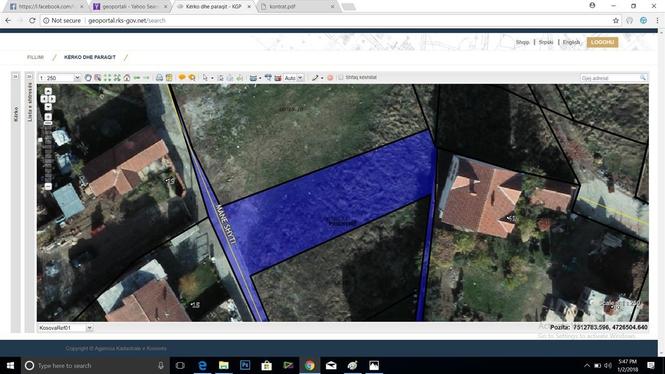
Task: Click the first yellow speech bubble icon
Action: (x=182, y=77)
